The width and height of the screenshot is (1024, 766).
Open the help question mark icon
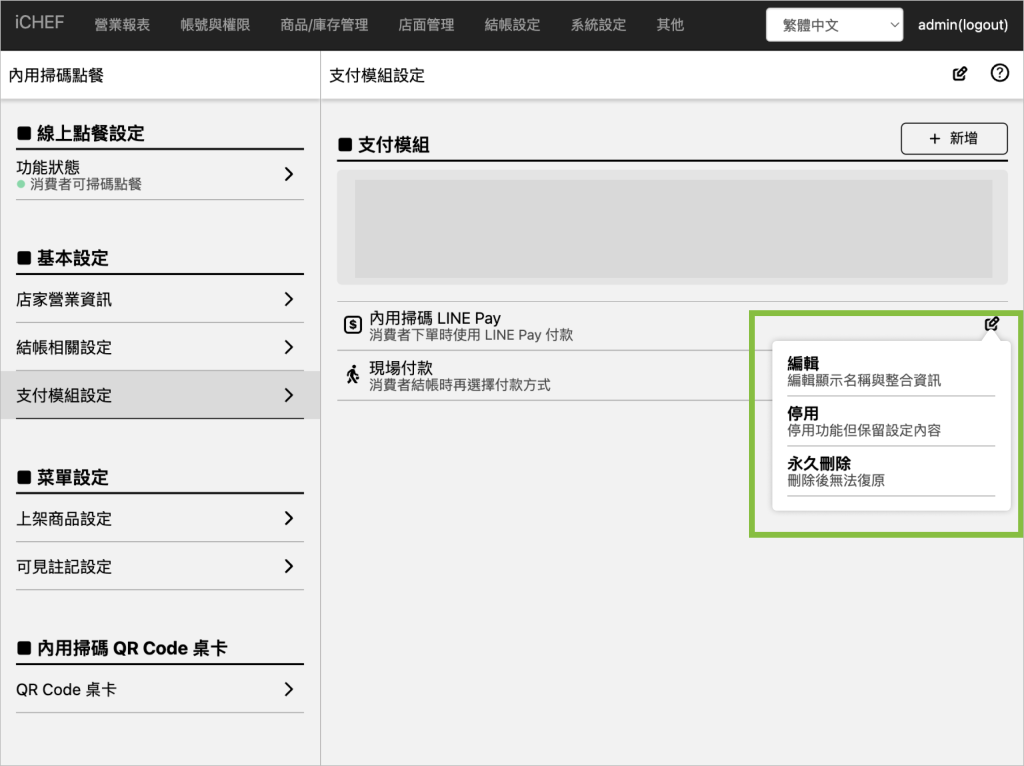(999, 74)
